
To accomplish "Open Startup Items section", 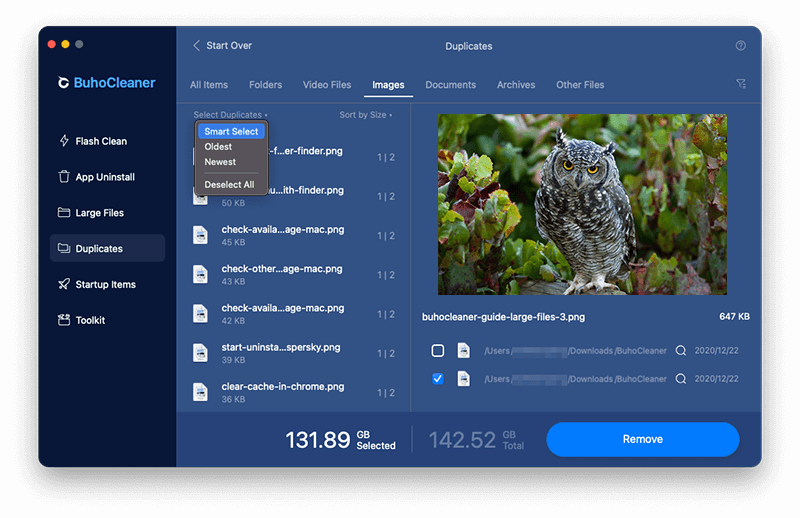I will [107, 284].
